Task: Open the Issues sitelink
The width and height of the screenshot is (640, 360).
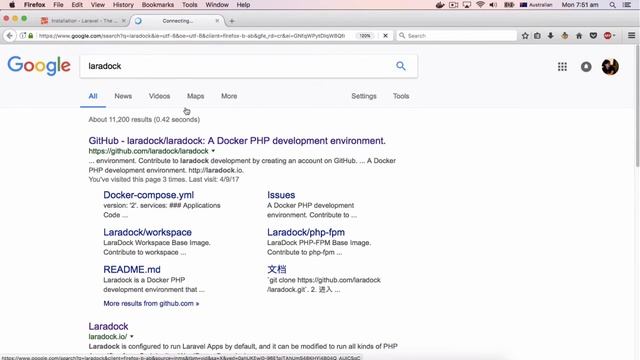Action: (x=281, y=195)
